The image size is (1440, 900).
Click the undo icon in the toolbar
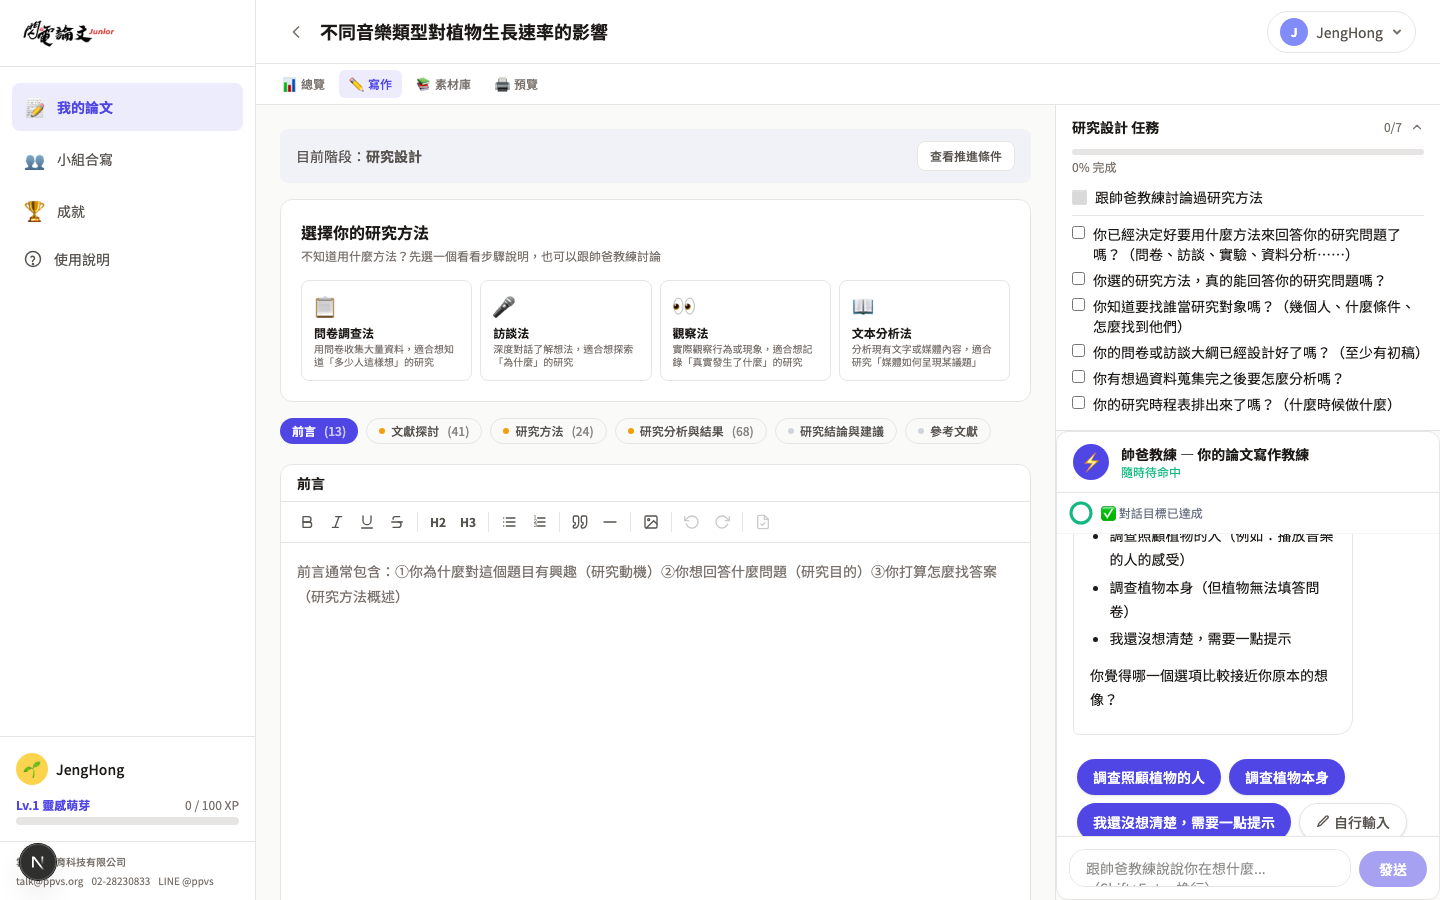(x=692, y=521)
